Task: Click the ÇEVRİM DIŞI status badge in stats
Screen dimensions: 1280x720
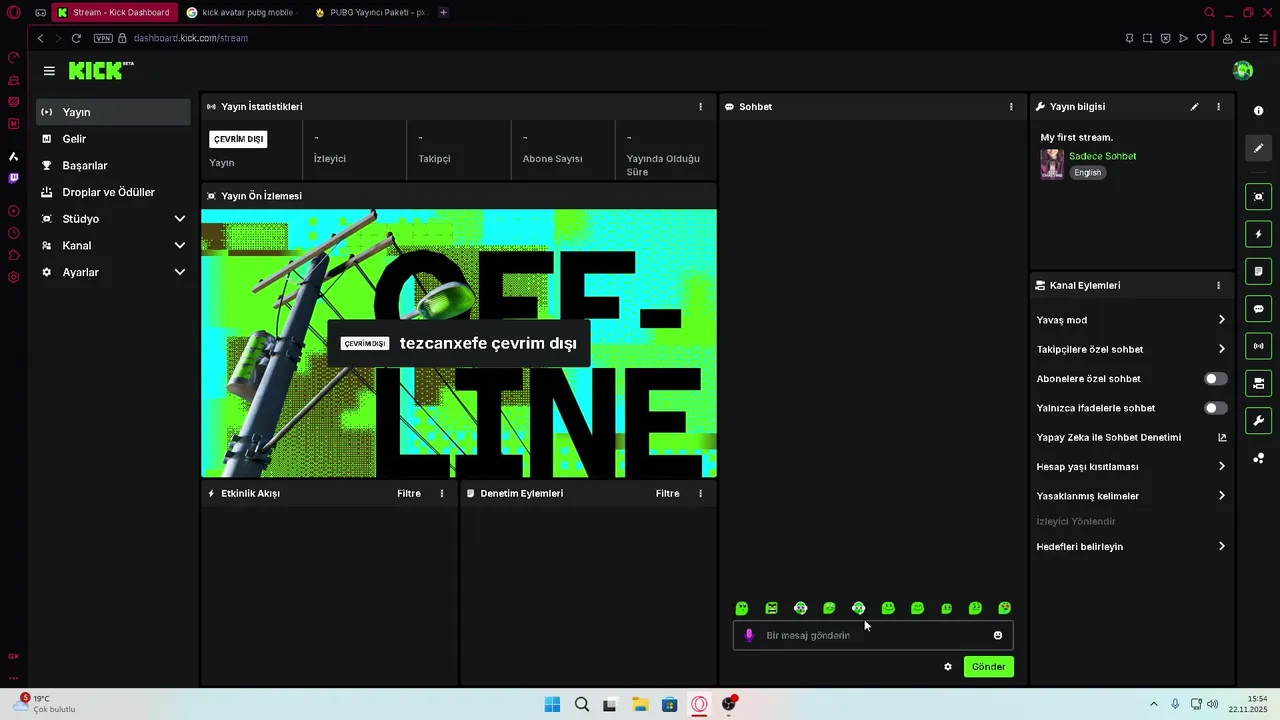Action: pos(238,139)
